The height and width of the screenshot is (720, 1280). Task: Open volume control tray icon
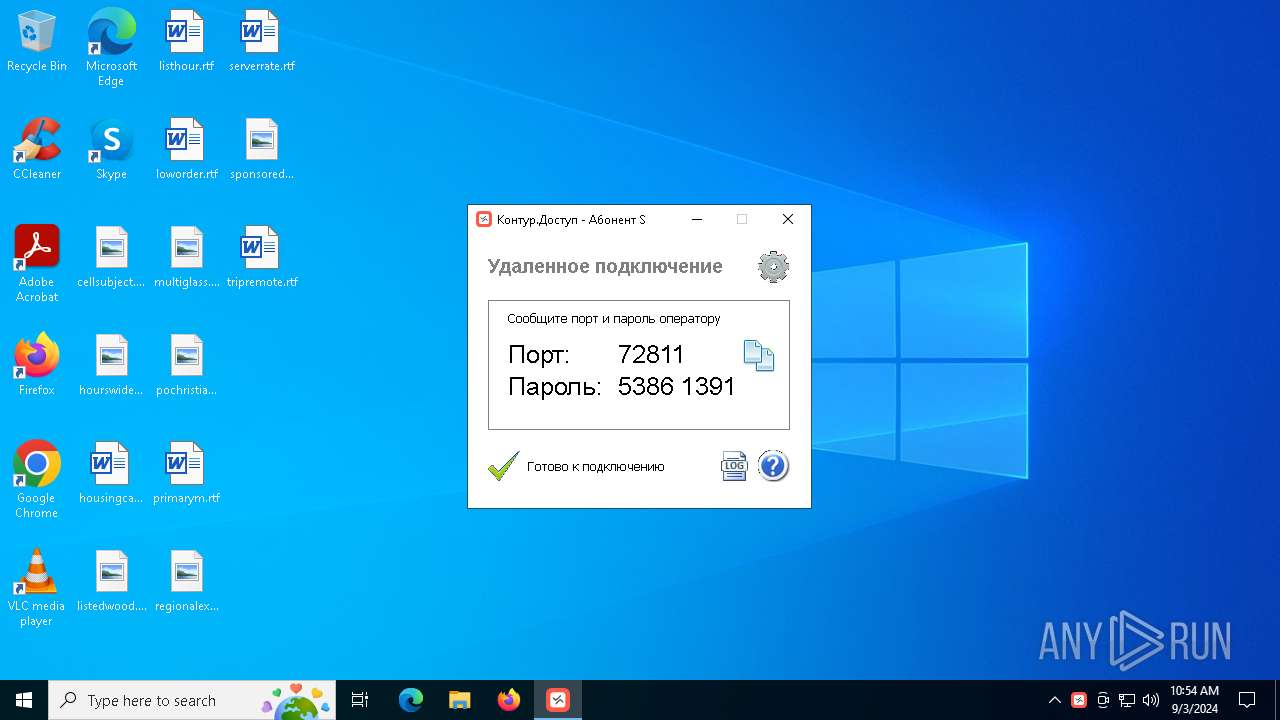(1151, 700)
